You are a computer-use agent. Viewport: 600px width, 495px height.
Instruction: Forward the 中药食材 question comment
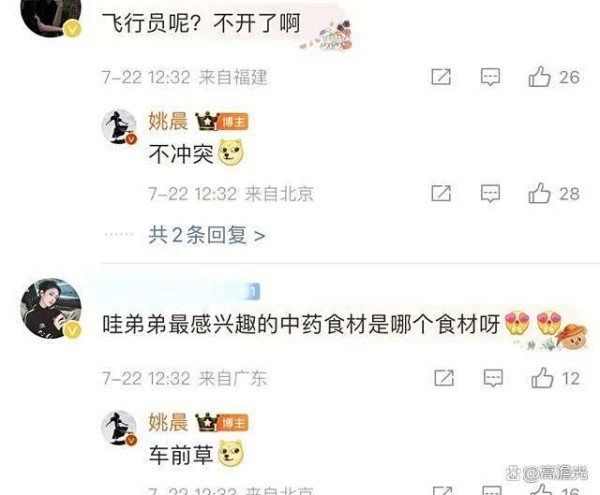click(x=444, y=378)
